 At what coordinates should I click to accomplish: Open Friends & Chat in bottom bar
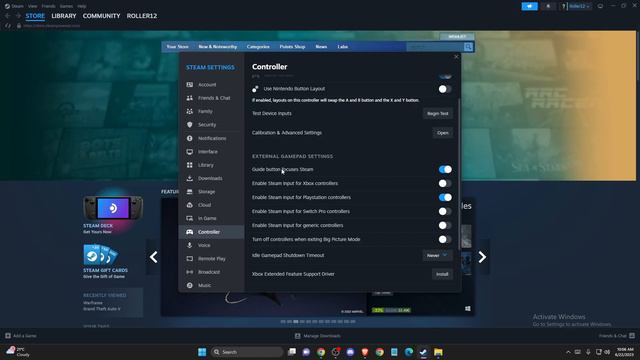[x=616, y=336]
